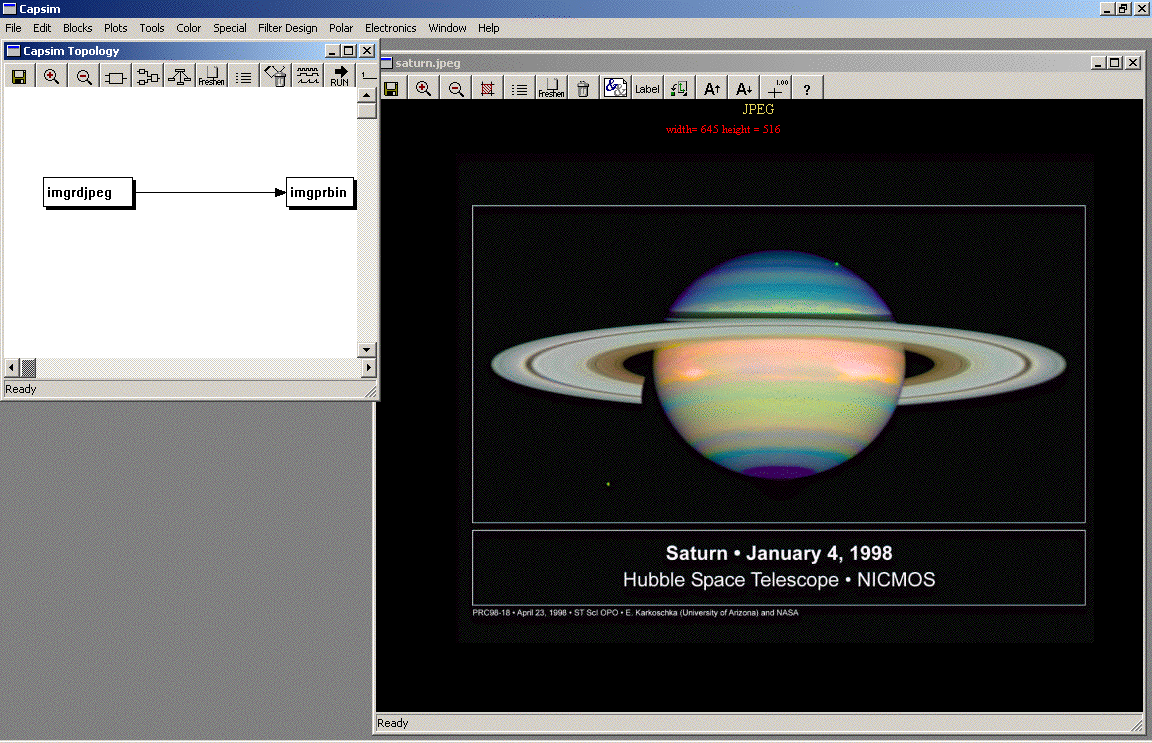This screenshot has height=743, width=1152.
Task: Select the hierarchy tree icon in Topology toolbar
Action: tap(179, 76)
